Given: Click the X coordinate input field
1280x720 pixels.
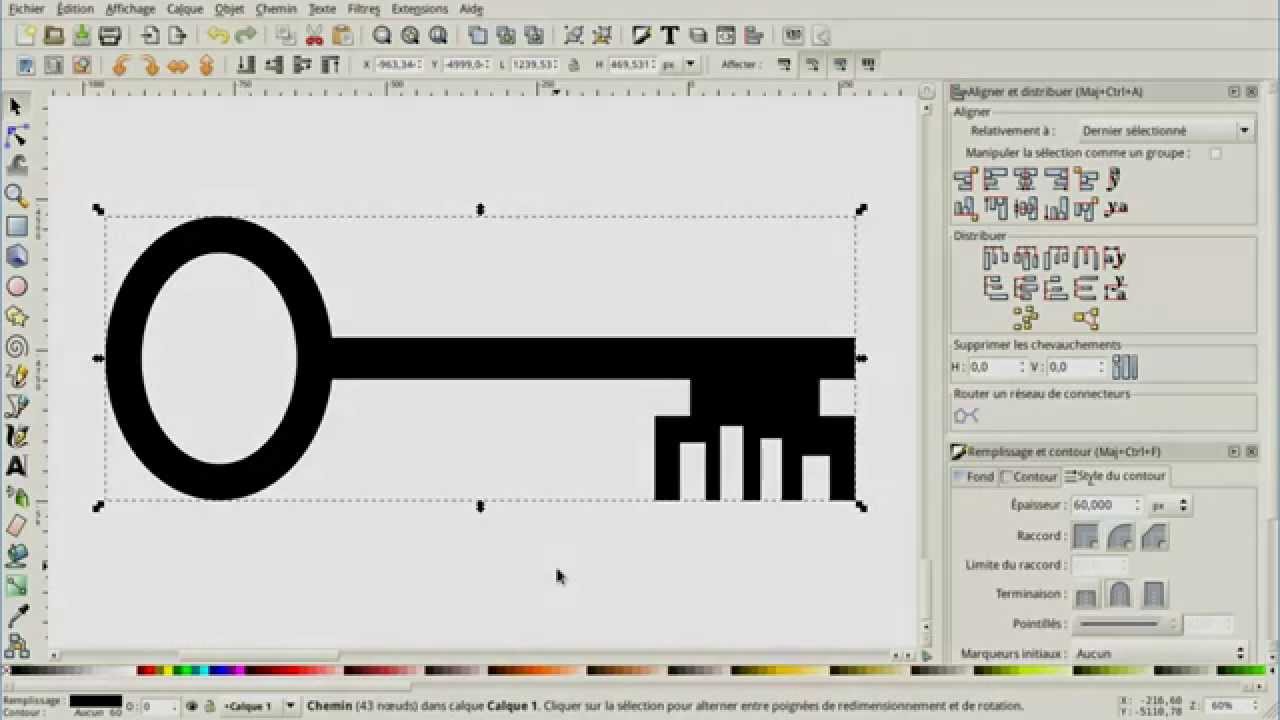Looking at the screenshot, I should pos(398,64).
